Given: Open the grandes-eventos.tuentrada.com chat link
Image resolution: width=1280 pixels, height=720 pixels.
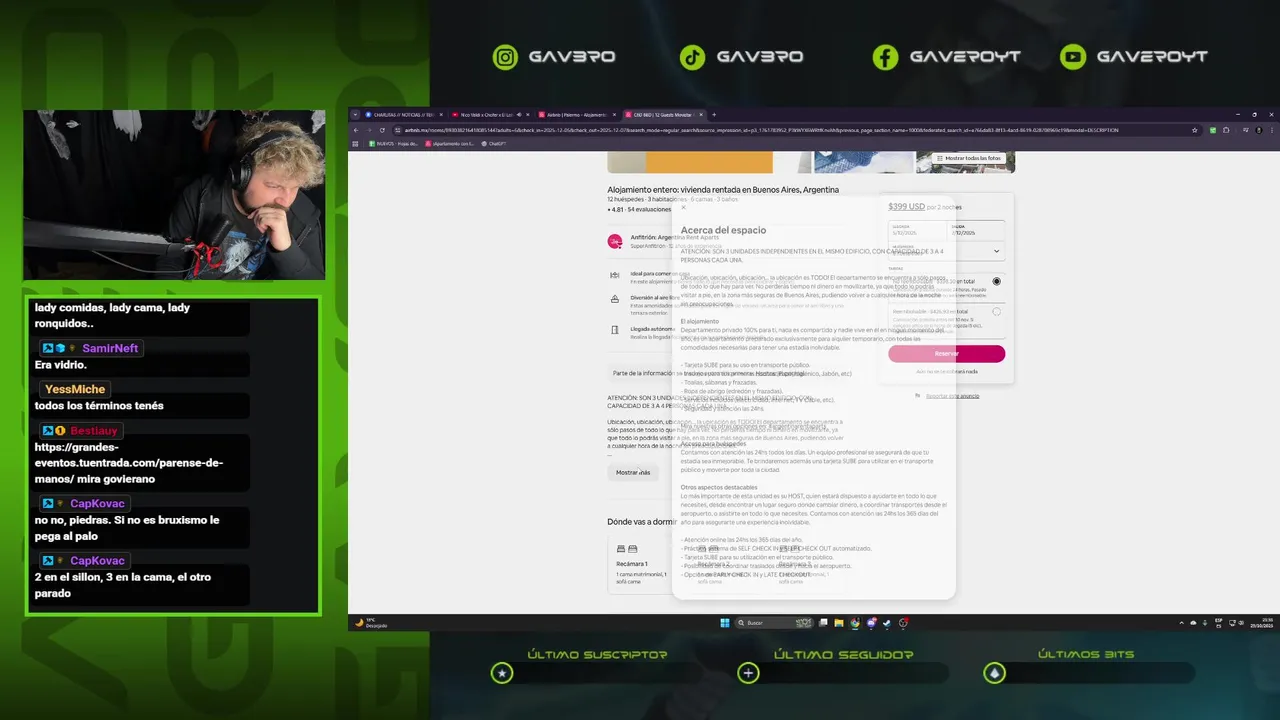Looking at the screenshot, I should click(x=129, y=463).
